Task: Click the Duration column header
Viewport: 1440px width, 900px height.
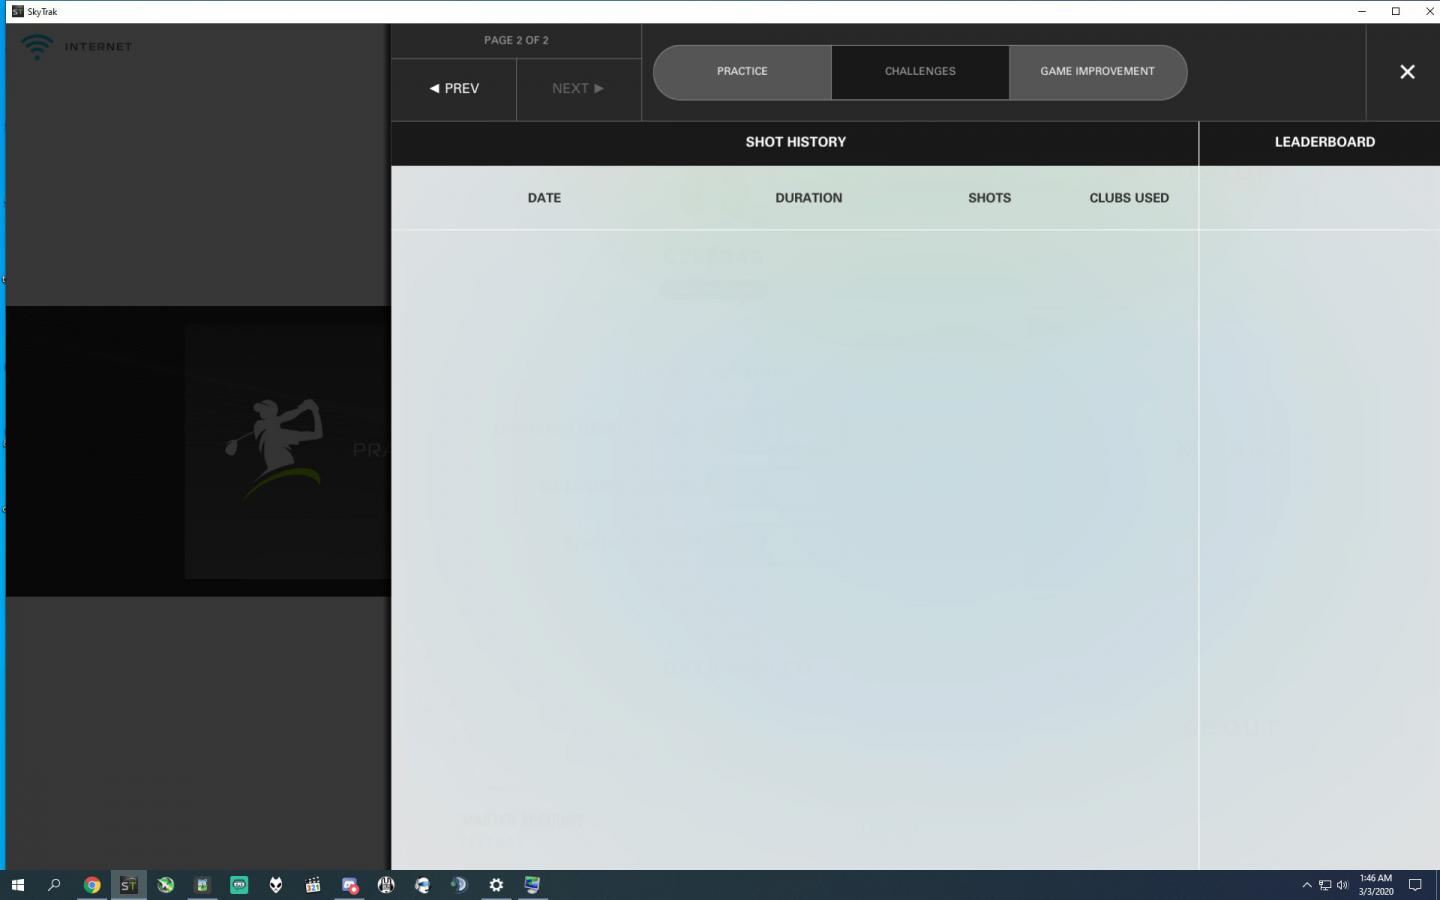Action: 808,198
